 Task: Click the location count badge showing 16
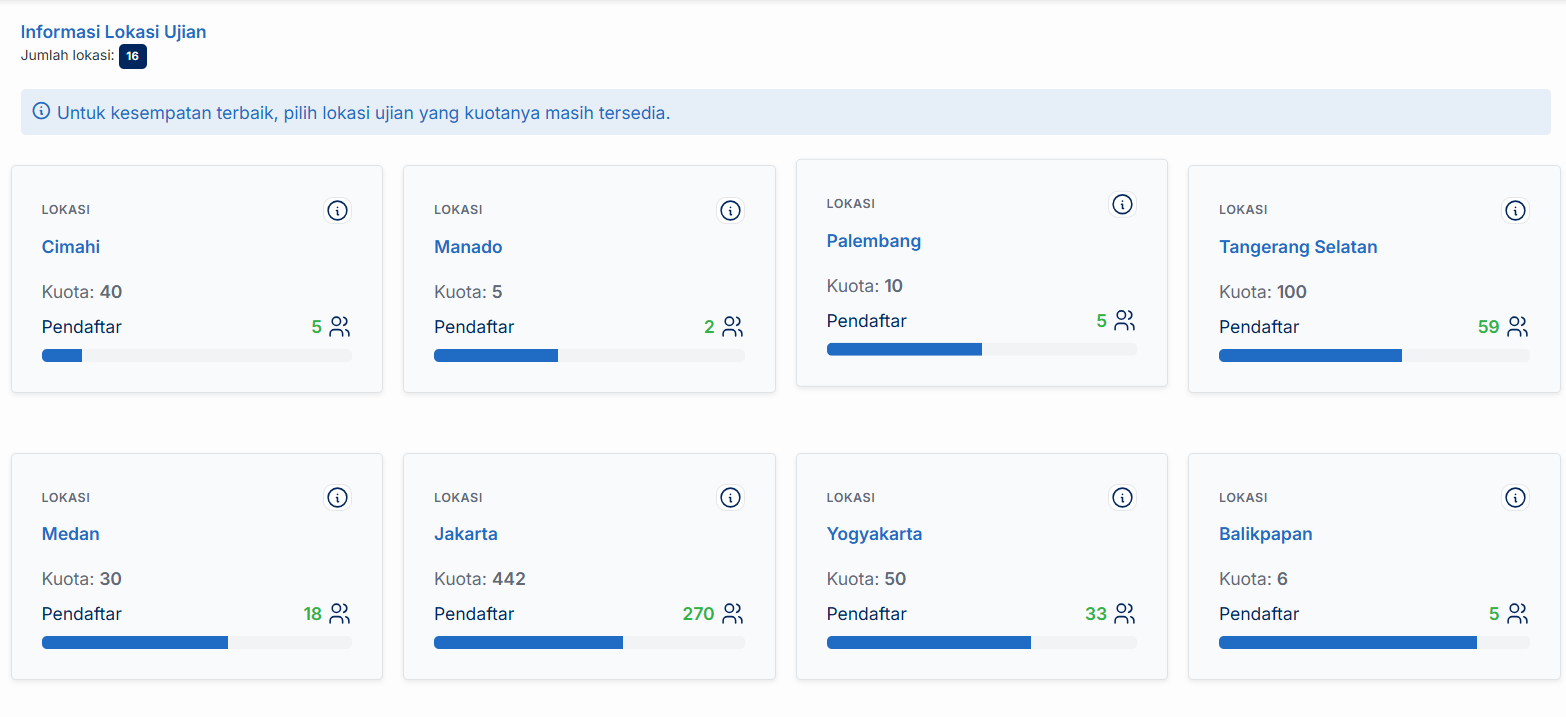(132, 56)
